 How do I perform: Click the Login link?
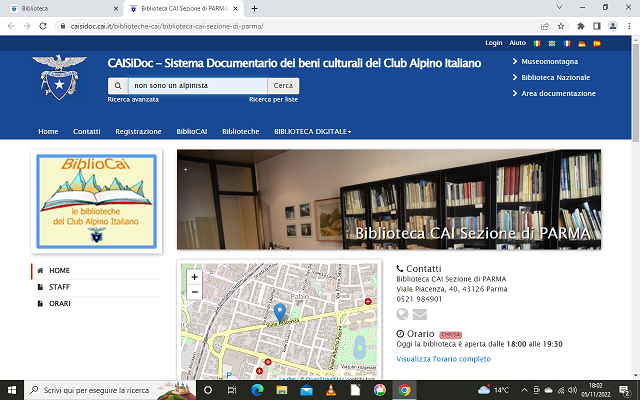(x=493, y=43)
